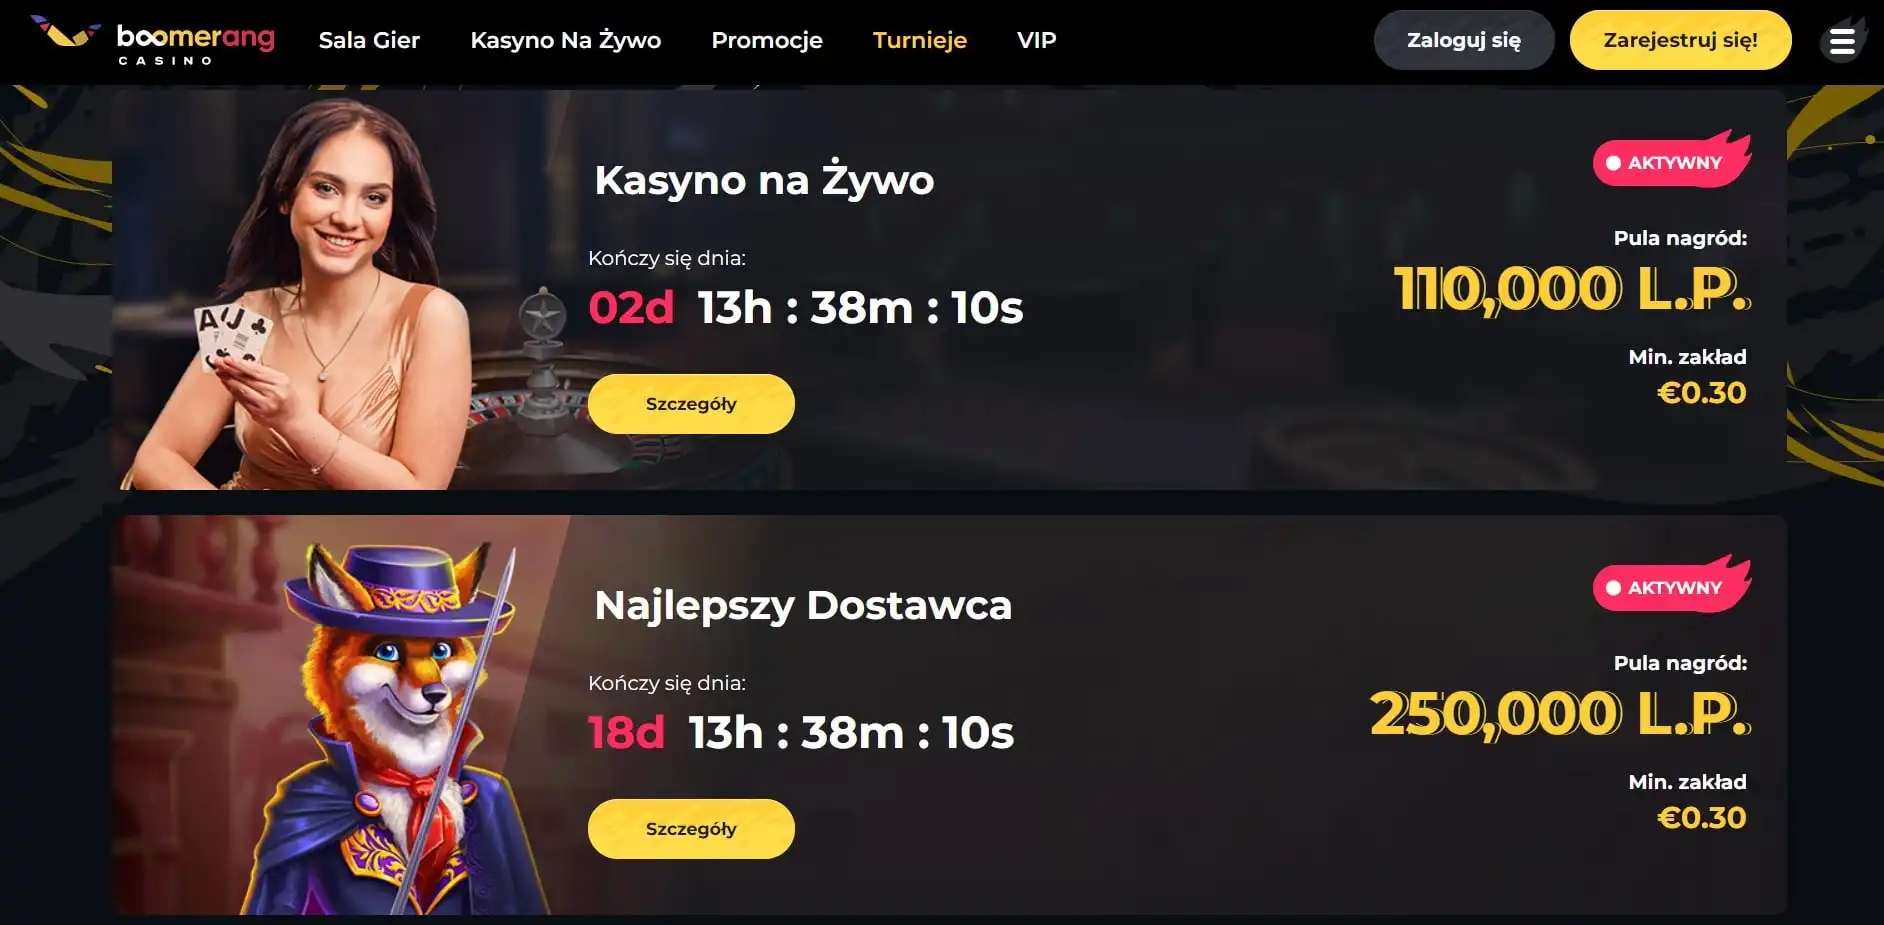Click the Zaloguj się button
This screenshot has height=925, width=1884.
[1464, 40]
